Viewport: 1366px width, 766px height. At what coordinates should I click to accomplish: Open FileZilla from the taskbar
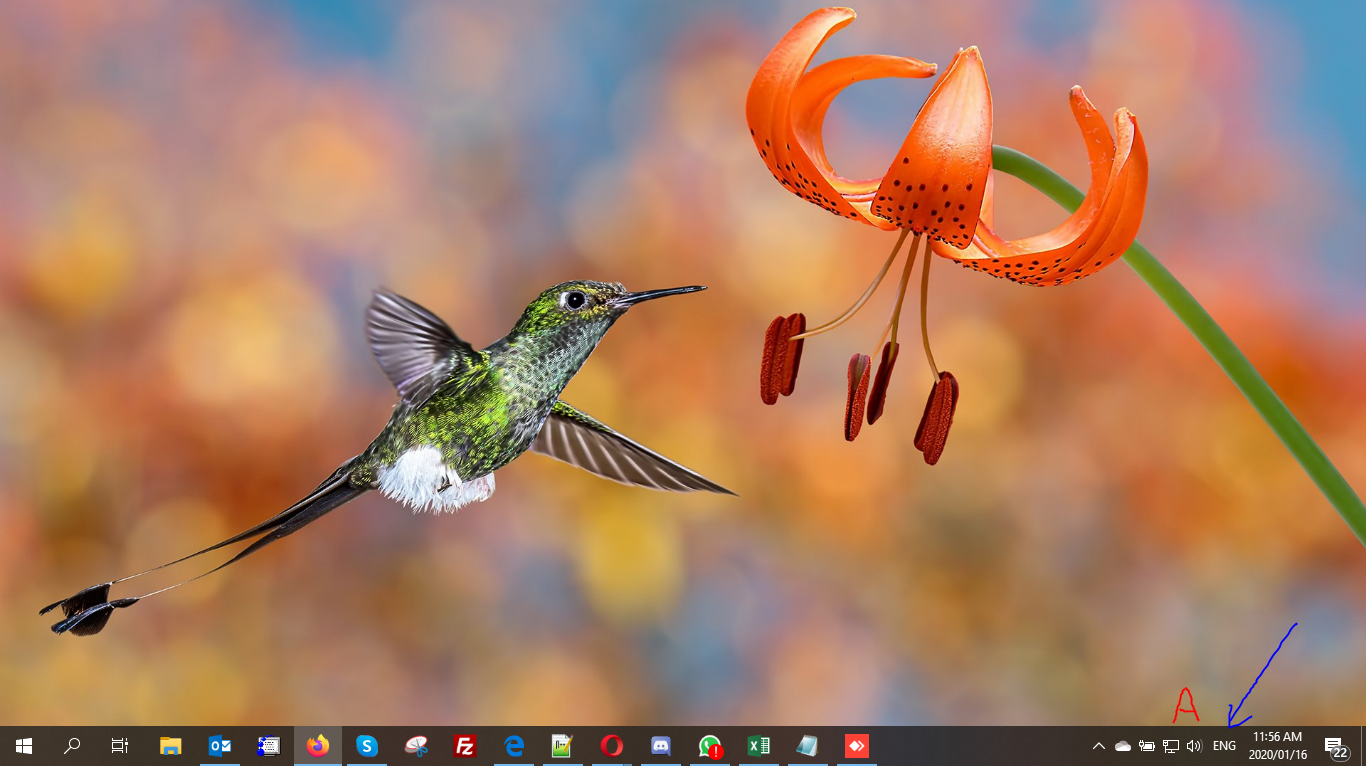tap(465, 746)
